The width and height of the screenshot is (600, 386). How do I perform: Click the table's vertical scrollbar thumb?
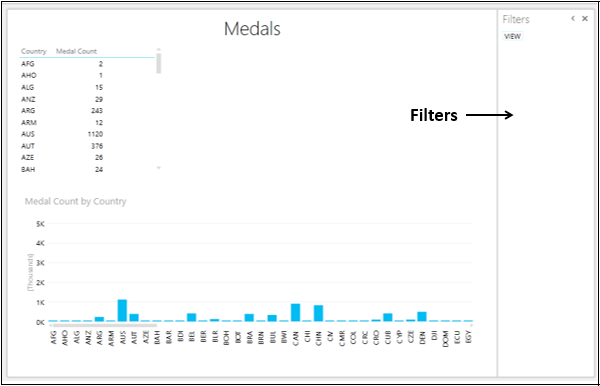tap(159, 63)
